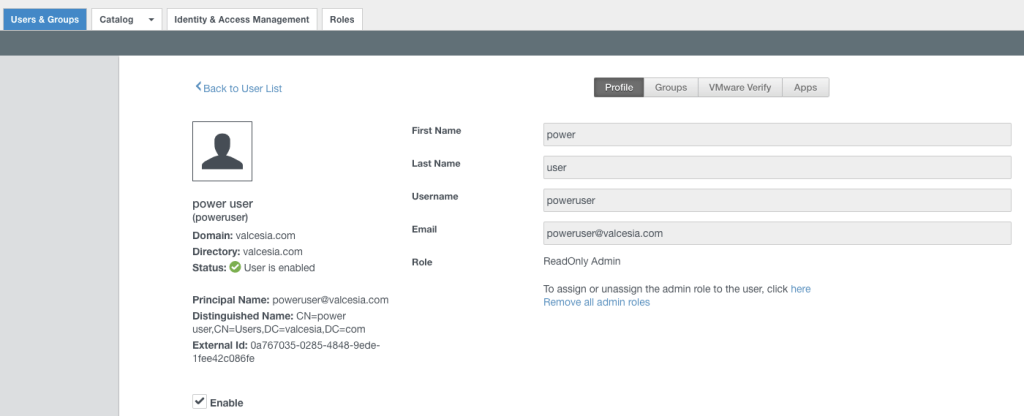This screenshot has height=416, width=1024.
Task: Open the Roles tab
Action: [x=342, y=19]
